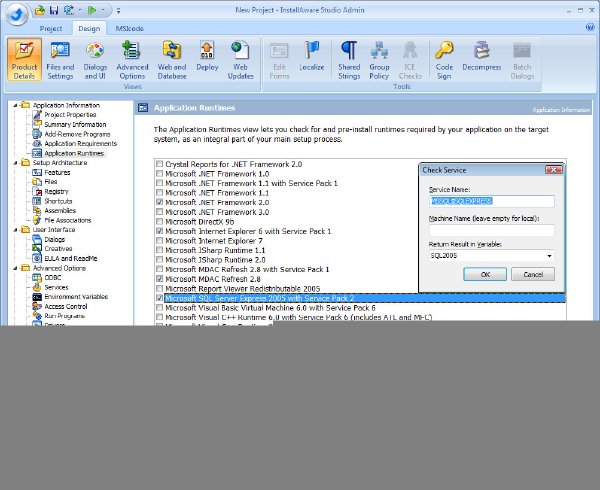Viewport: 600px width, 490px height.
Task: Select Features tree item
Action: coord(57,173)
